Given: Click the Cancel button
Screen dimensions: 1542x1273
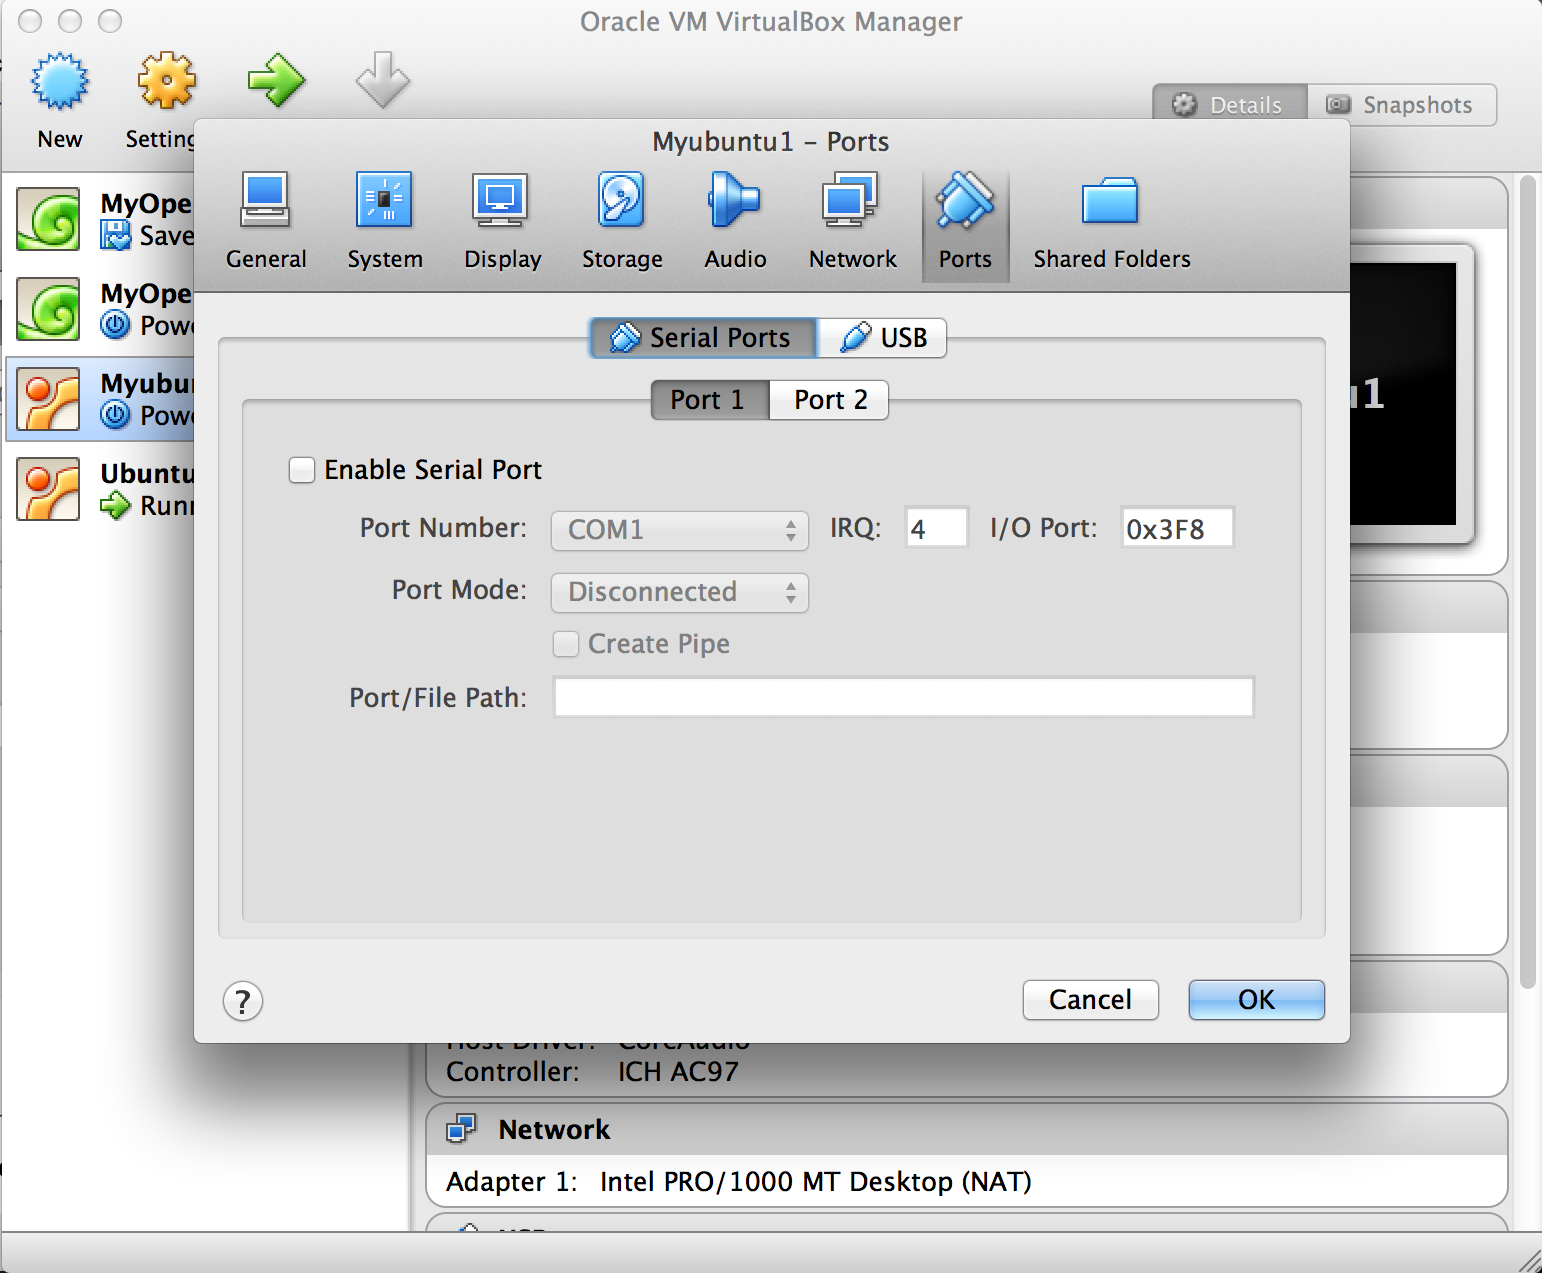Looking at the screenshot, I should pyautogui.click(x=1091, y=1000).
